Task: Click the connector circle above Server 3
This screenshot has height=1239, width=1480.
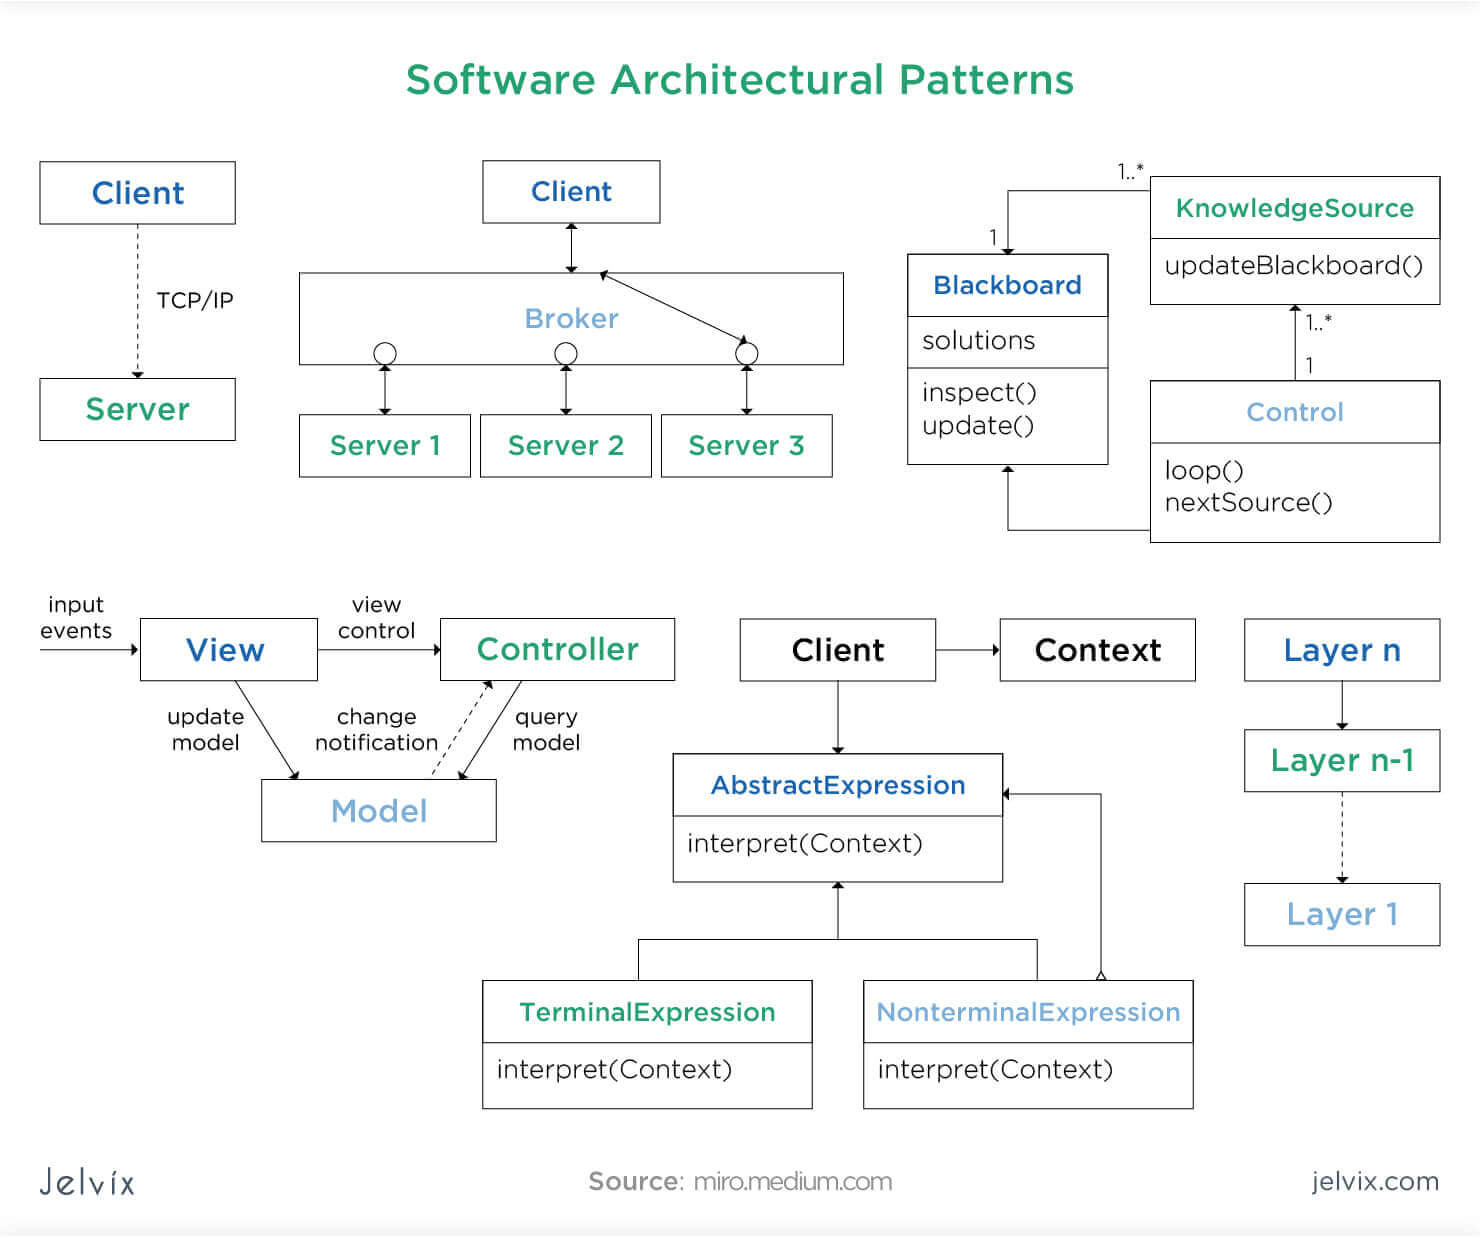Action: click(x=746, y=352)
